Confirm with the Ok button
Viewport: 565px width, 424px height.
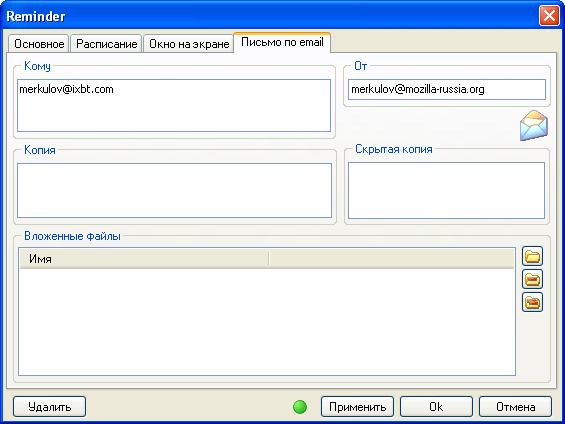[x=436, y=407]
